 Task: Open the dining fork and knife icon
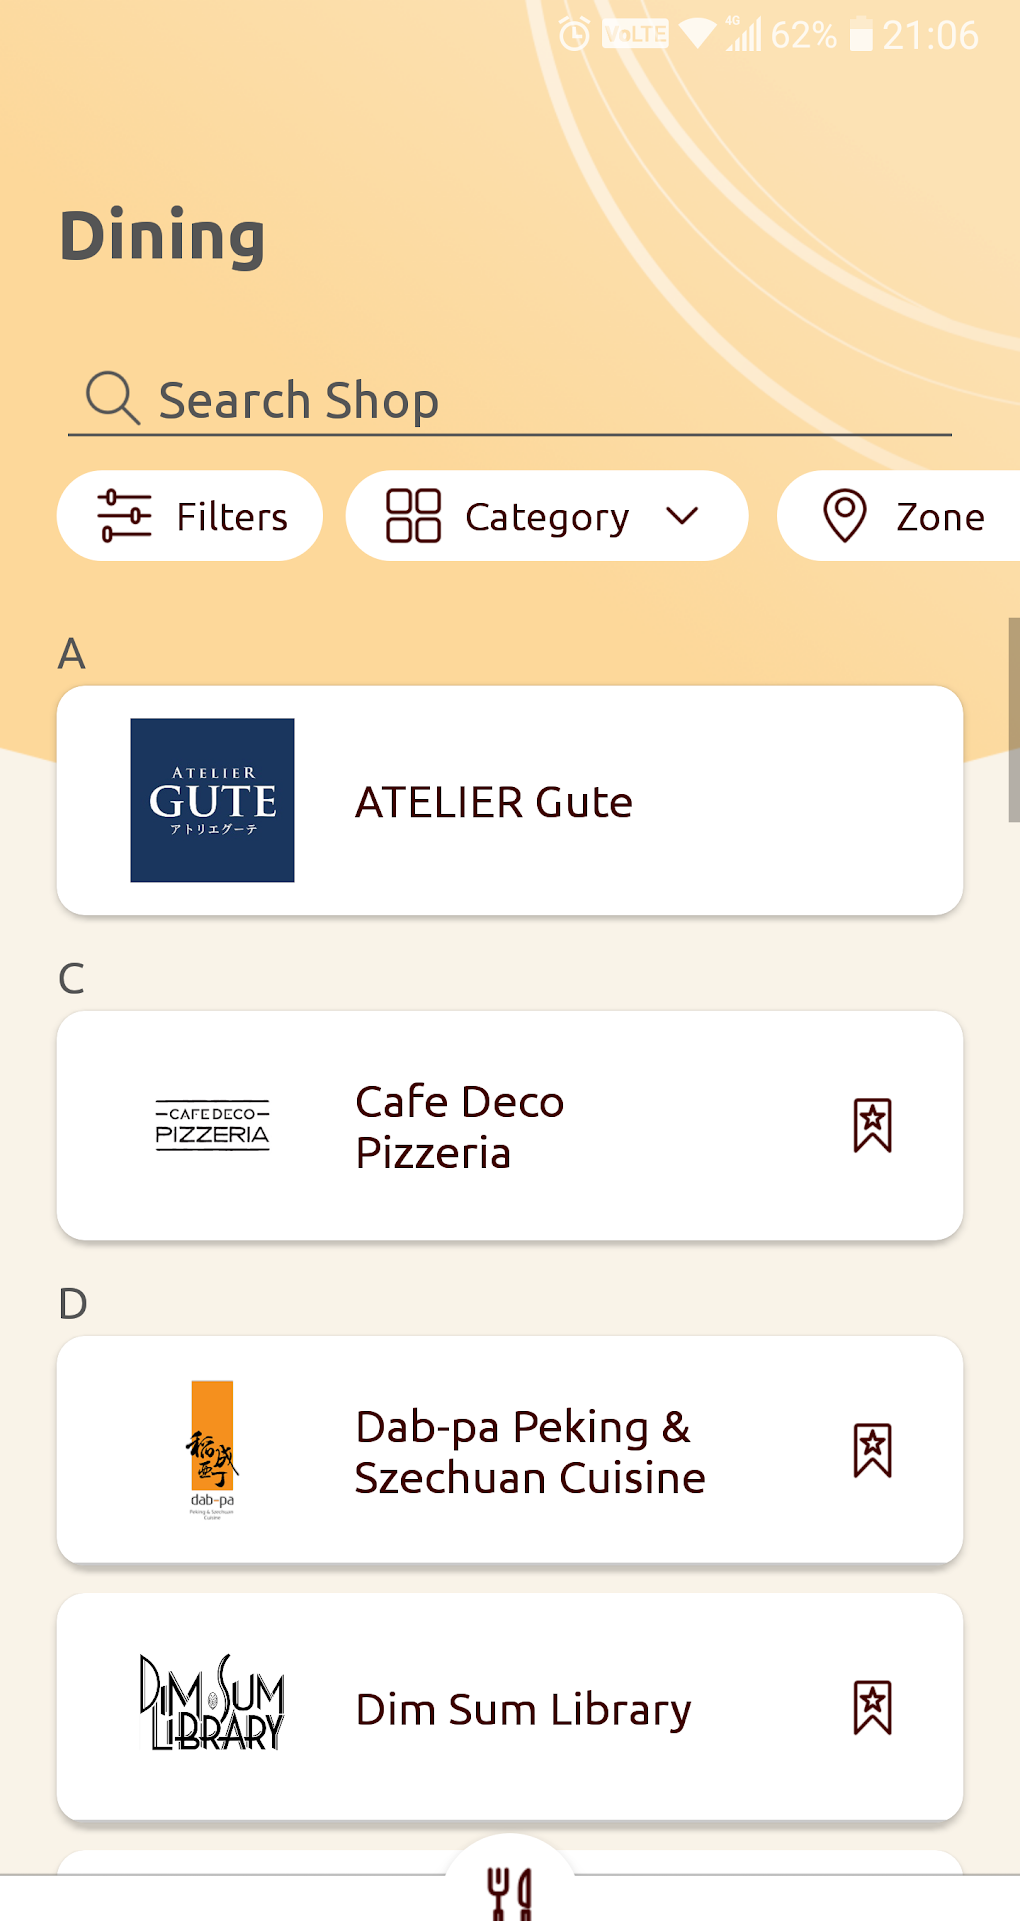pos(509,1893)
